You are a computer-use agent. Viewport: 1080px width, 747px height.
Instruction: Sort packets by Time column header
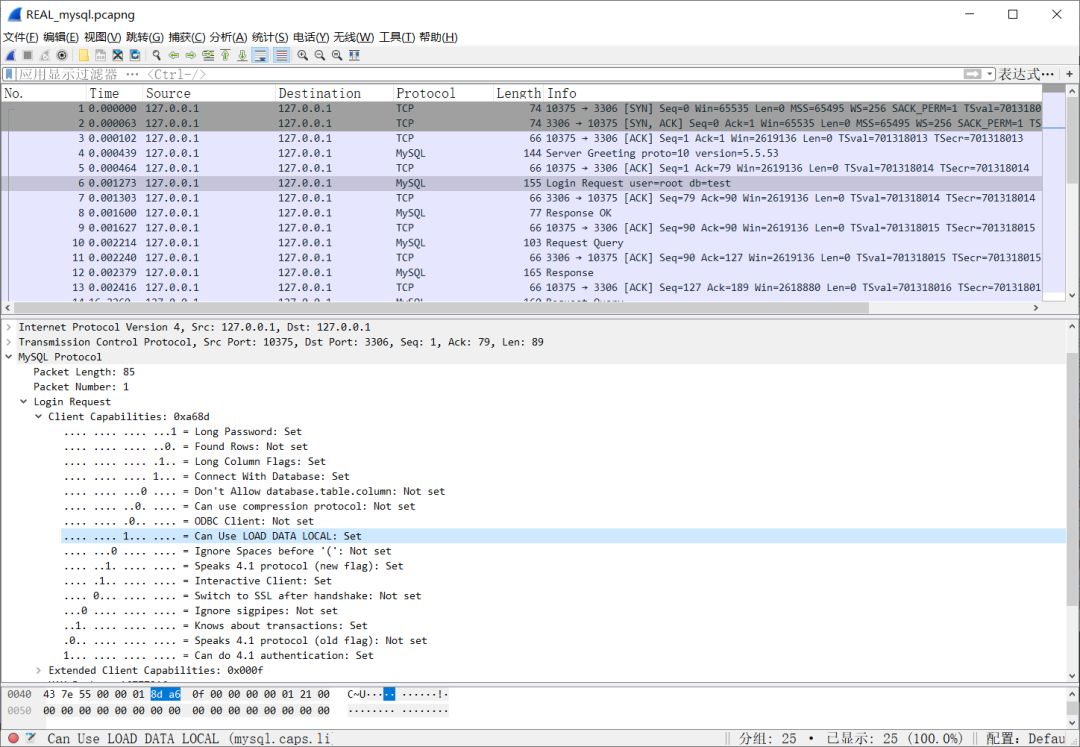click(x=114, y=93)
